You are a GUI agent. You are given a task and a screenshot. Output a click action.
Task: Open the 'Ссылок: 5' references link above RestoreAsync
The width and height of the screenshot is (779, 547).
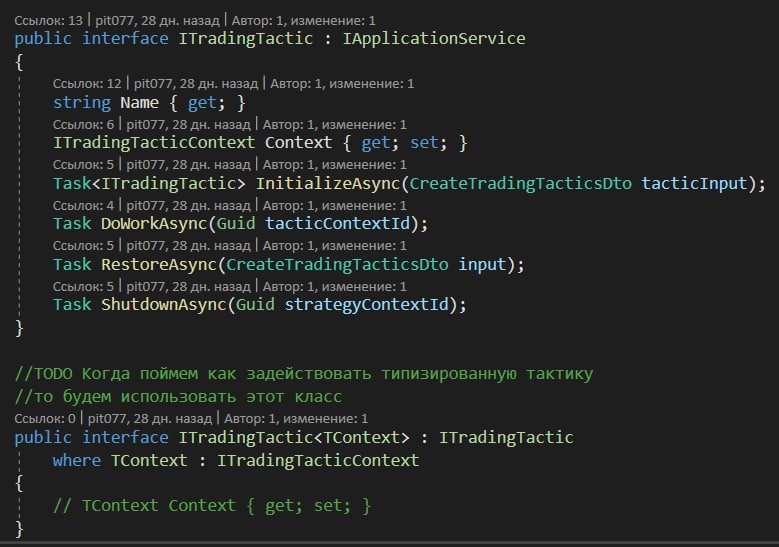pyautogui.click(x=83, y=245)
